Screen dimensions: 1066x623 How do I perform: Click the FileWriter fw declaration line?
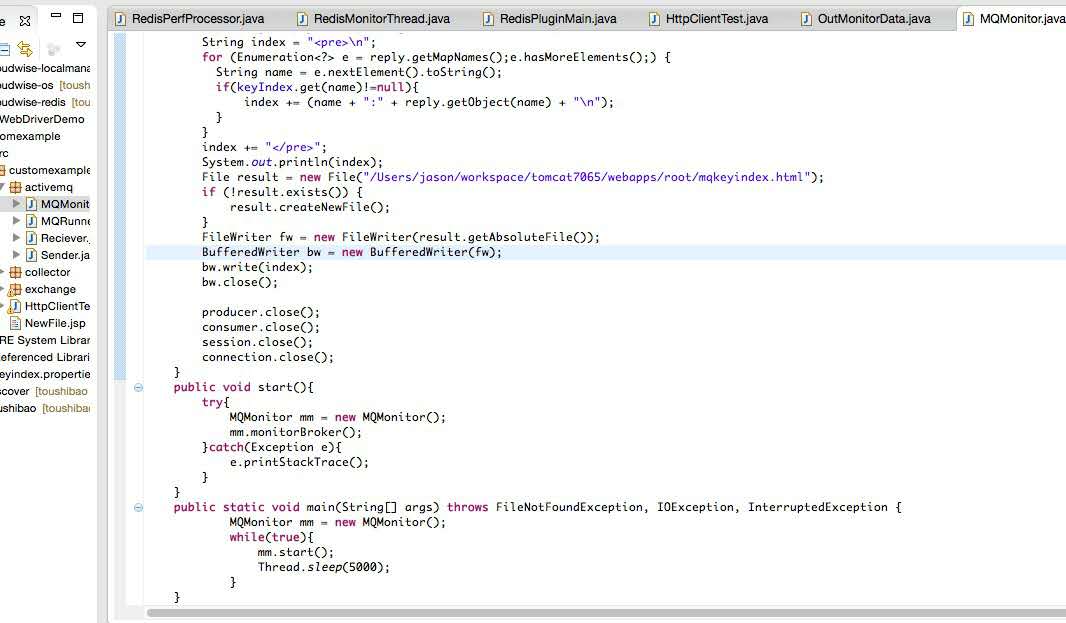[400, 237]
